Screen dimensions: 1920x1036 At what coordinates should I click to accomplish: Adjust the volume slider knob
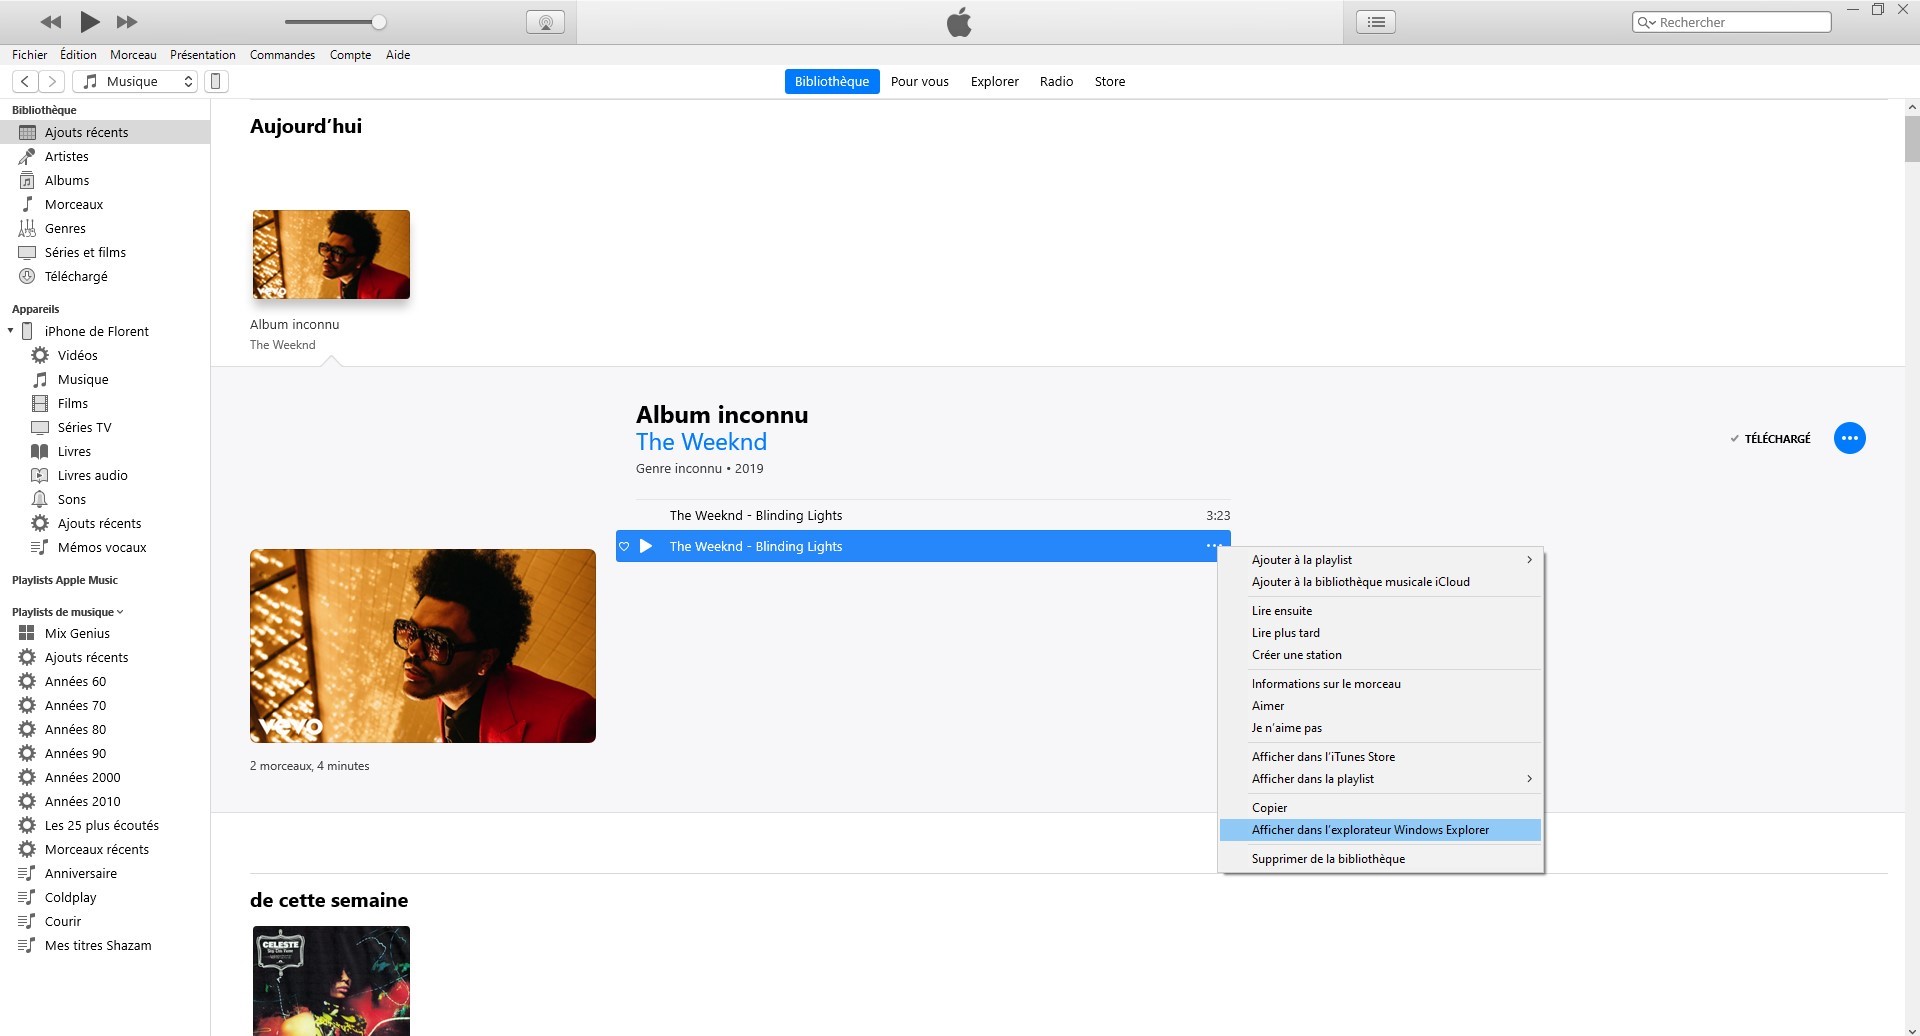coord(379,22)
